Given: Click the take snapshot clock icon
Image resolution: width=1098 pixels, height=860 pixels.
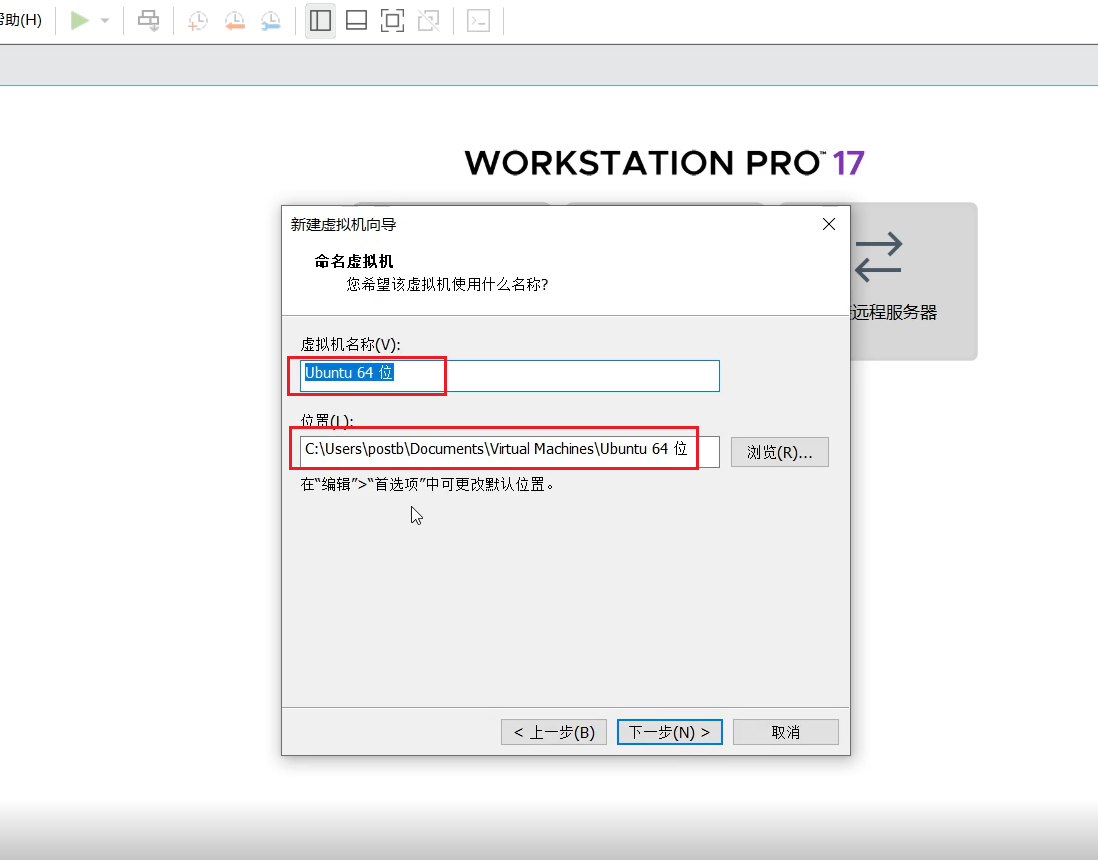Looking at the screenshot, I should click(x=197, y=21).
